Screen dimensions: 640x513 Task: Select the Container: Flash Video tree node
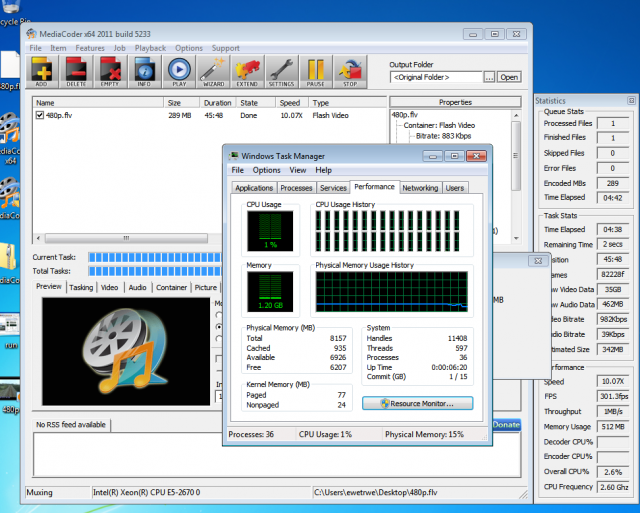(x=439, y=125)
